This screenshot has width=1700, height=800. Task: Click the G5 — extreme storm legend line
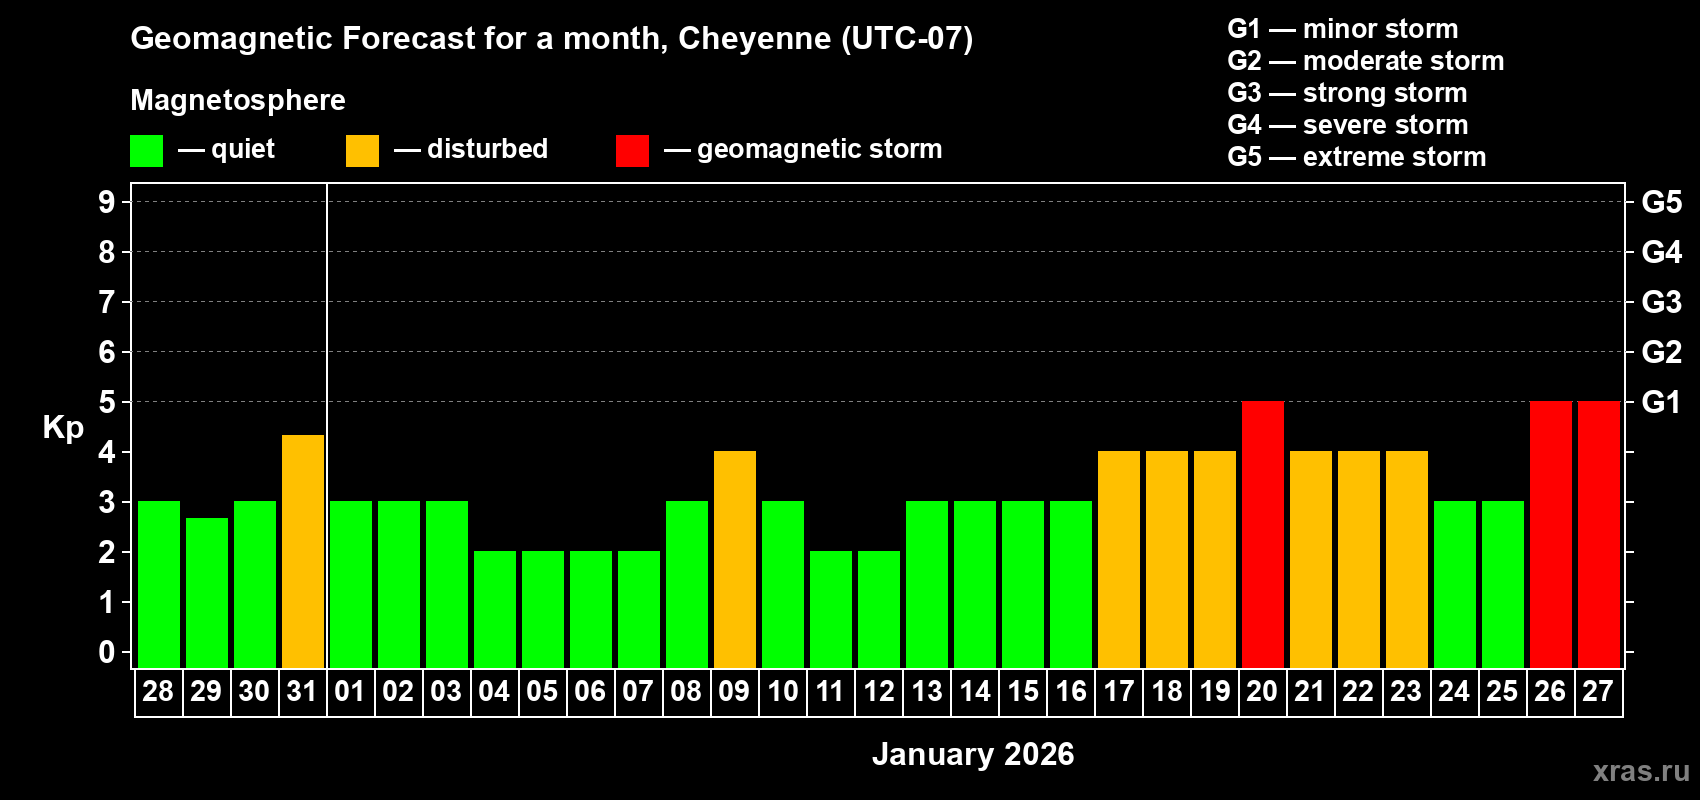(x=1357, y=157)
